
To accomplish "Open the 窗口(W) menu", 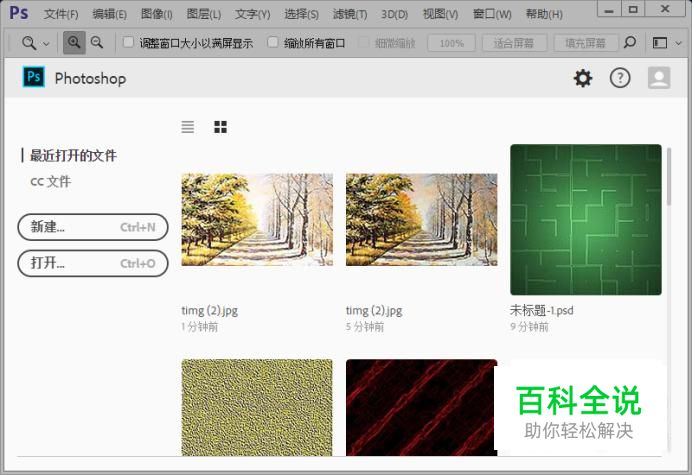I will (x=492, y=15).
